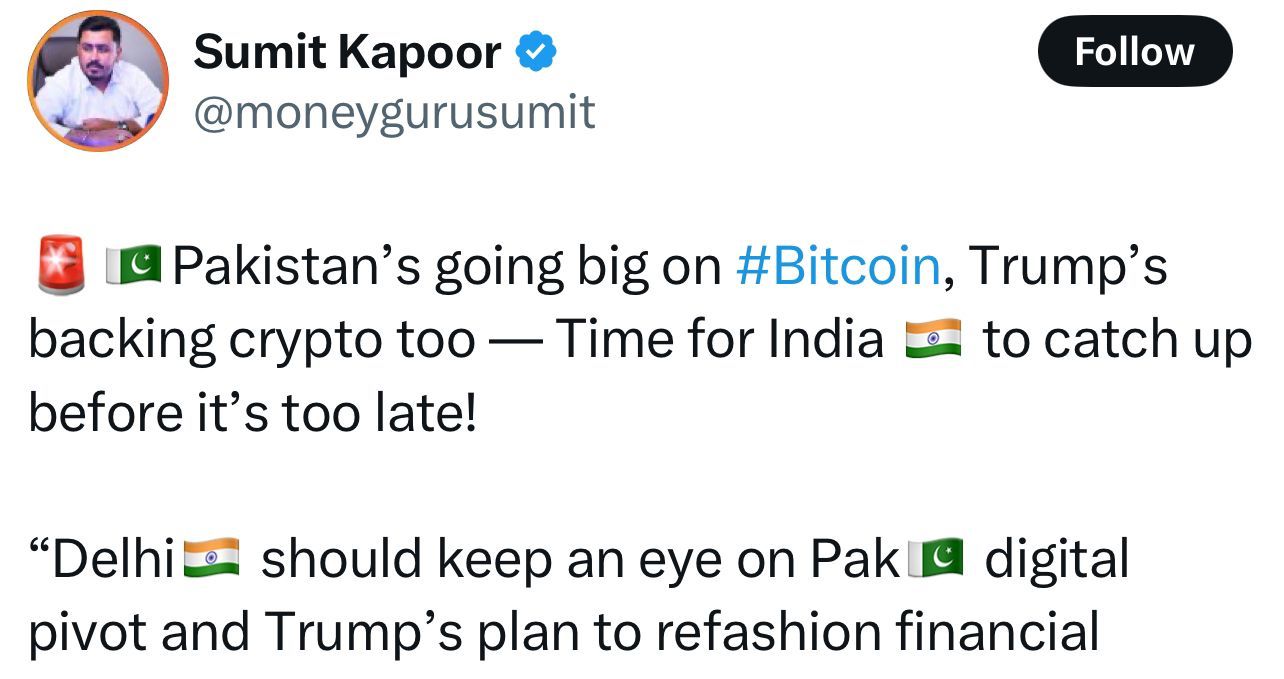Screen dimensions: 1284x679
Task: Click the text "before it's too late!"
Action: pos(253,413)
